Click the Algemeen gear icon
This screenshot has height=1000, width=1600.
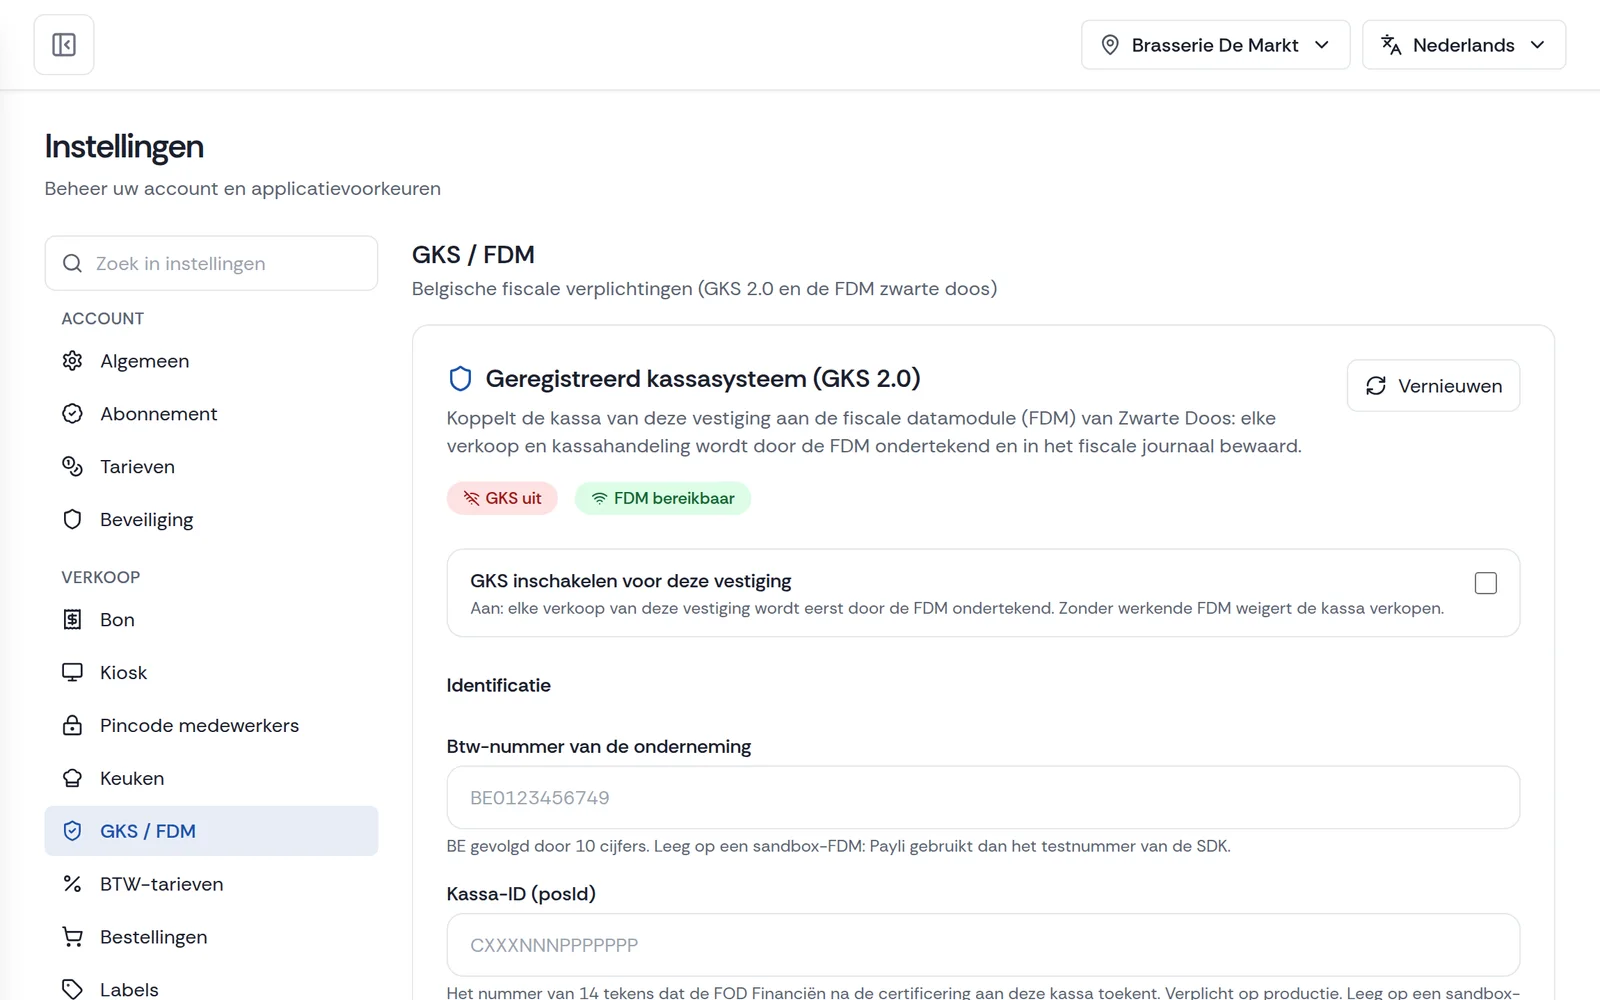(x=72, y=361)
